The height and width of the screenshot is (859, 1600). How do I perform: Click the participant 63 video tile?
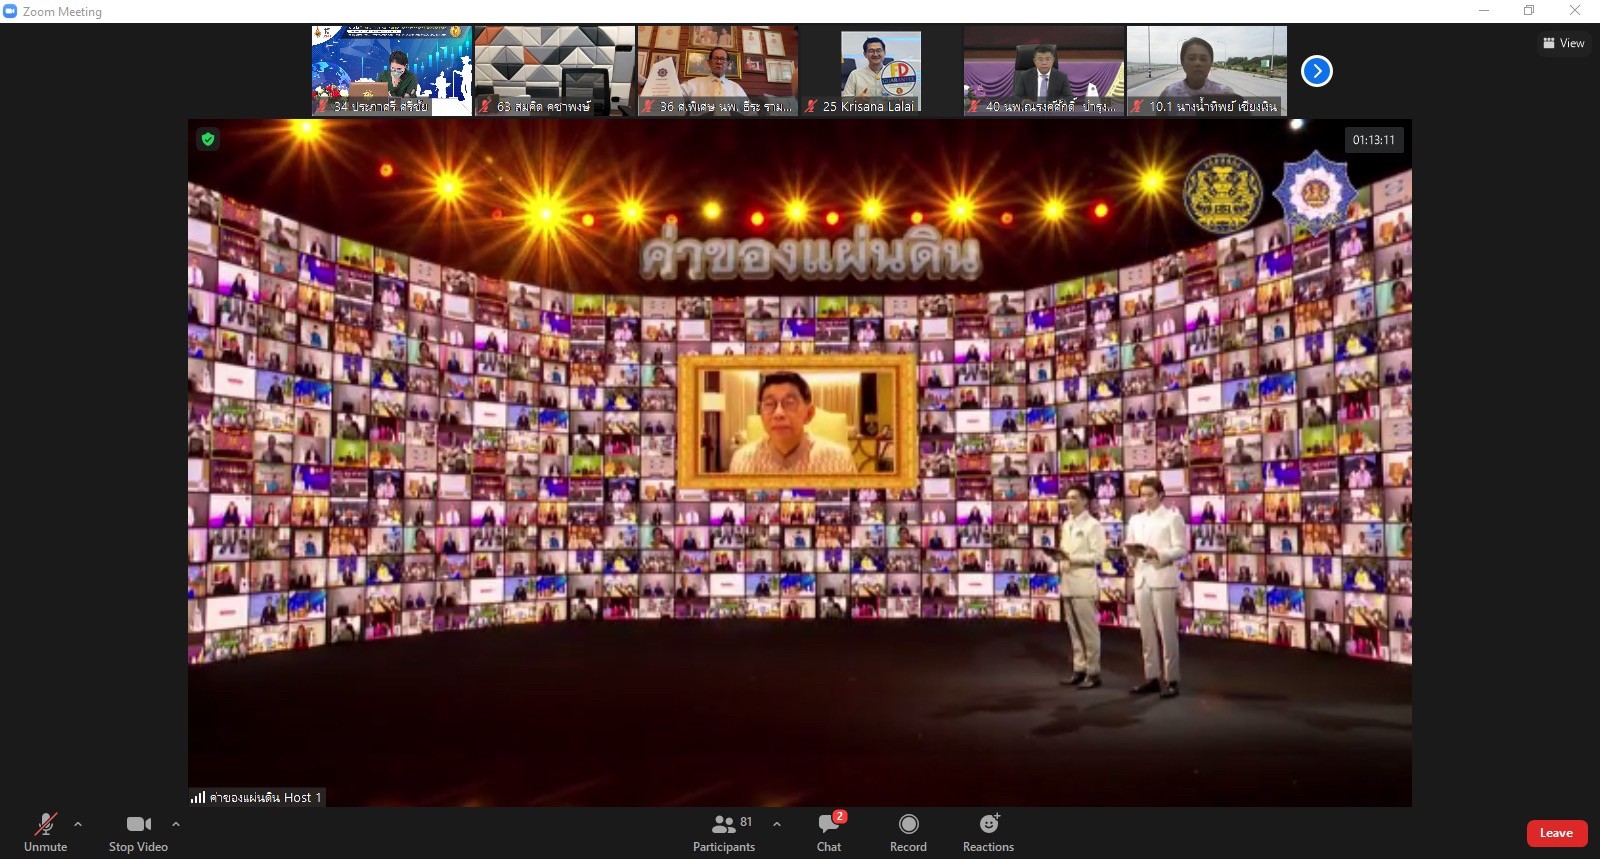(554, 70)
